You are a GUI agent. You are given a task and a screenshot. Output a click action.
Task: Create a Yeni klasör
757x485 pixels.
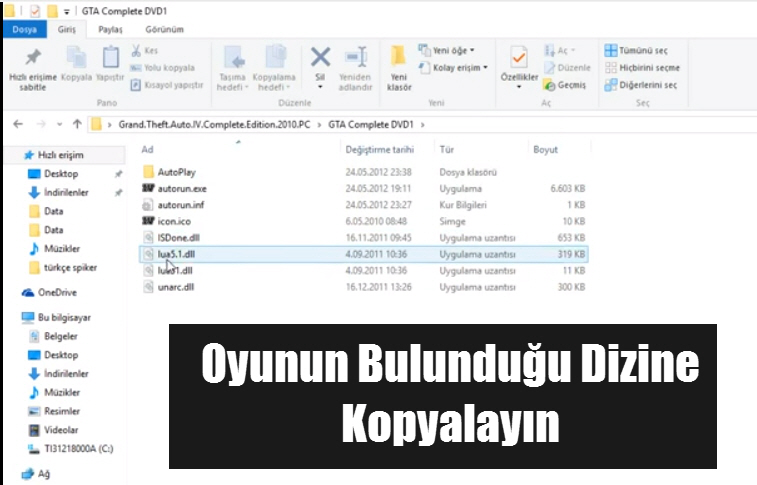399,69
